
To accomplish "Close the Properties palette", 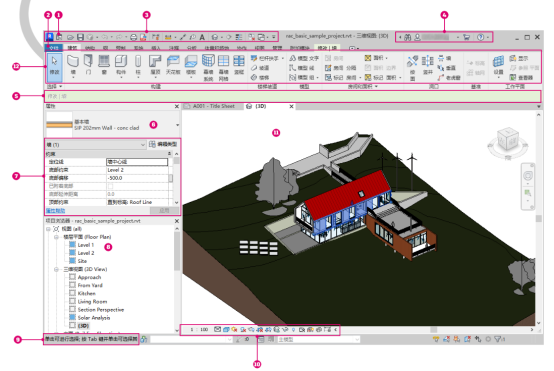I will 177,106.
